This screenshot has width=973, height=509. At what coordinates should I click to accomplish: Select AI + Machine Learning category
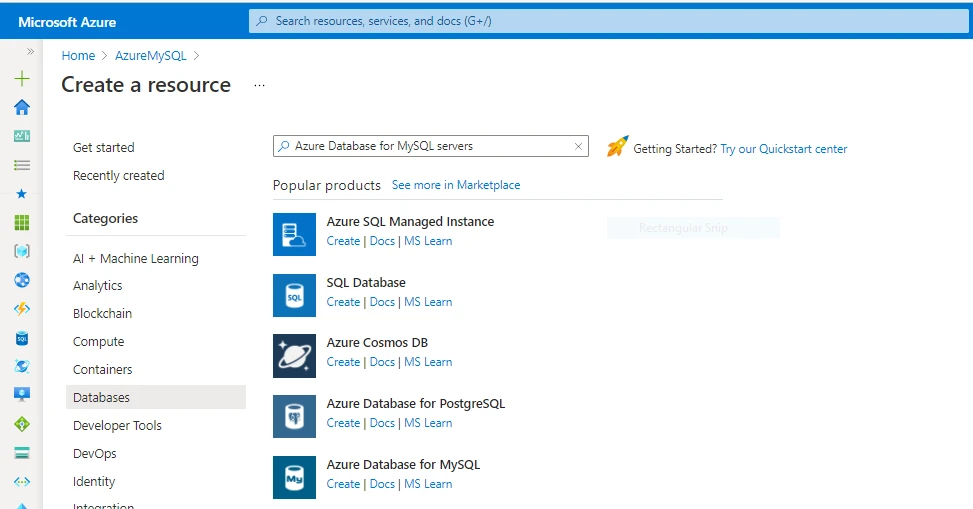pyautogui.click(x=136, y=258)
